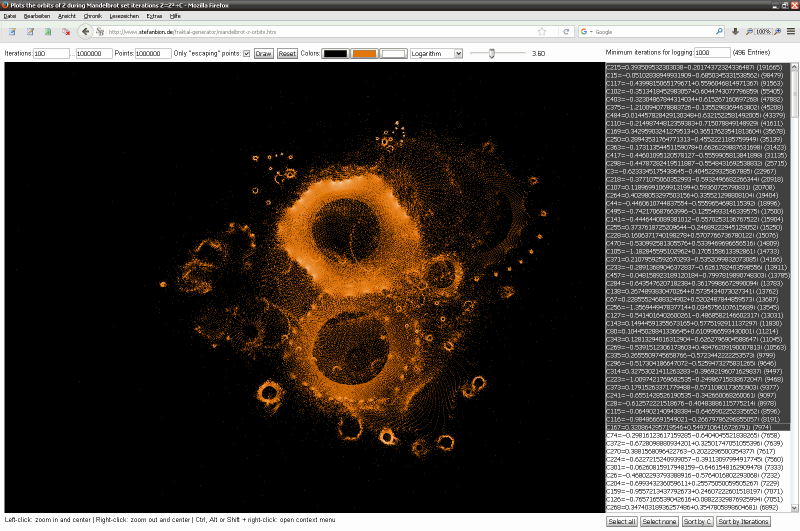Click the Minimum iterations for logging field
800x531 pixels.
tap(713, 52)
